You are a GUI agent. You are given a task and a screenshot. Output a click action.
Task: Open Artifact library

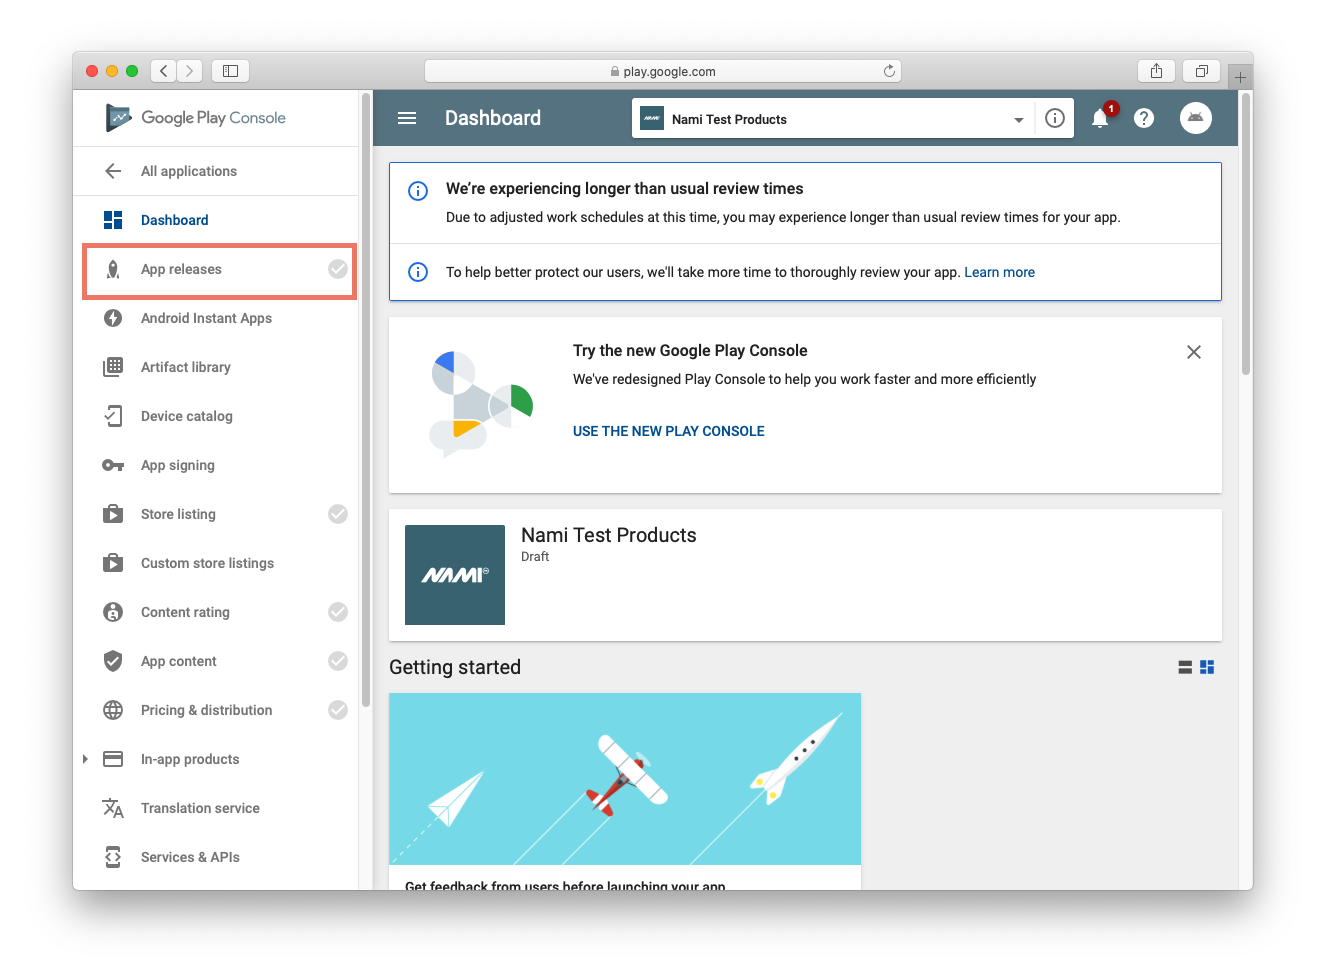pyautogui.click(x=186, y=367)
